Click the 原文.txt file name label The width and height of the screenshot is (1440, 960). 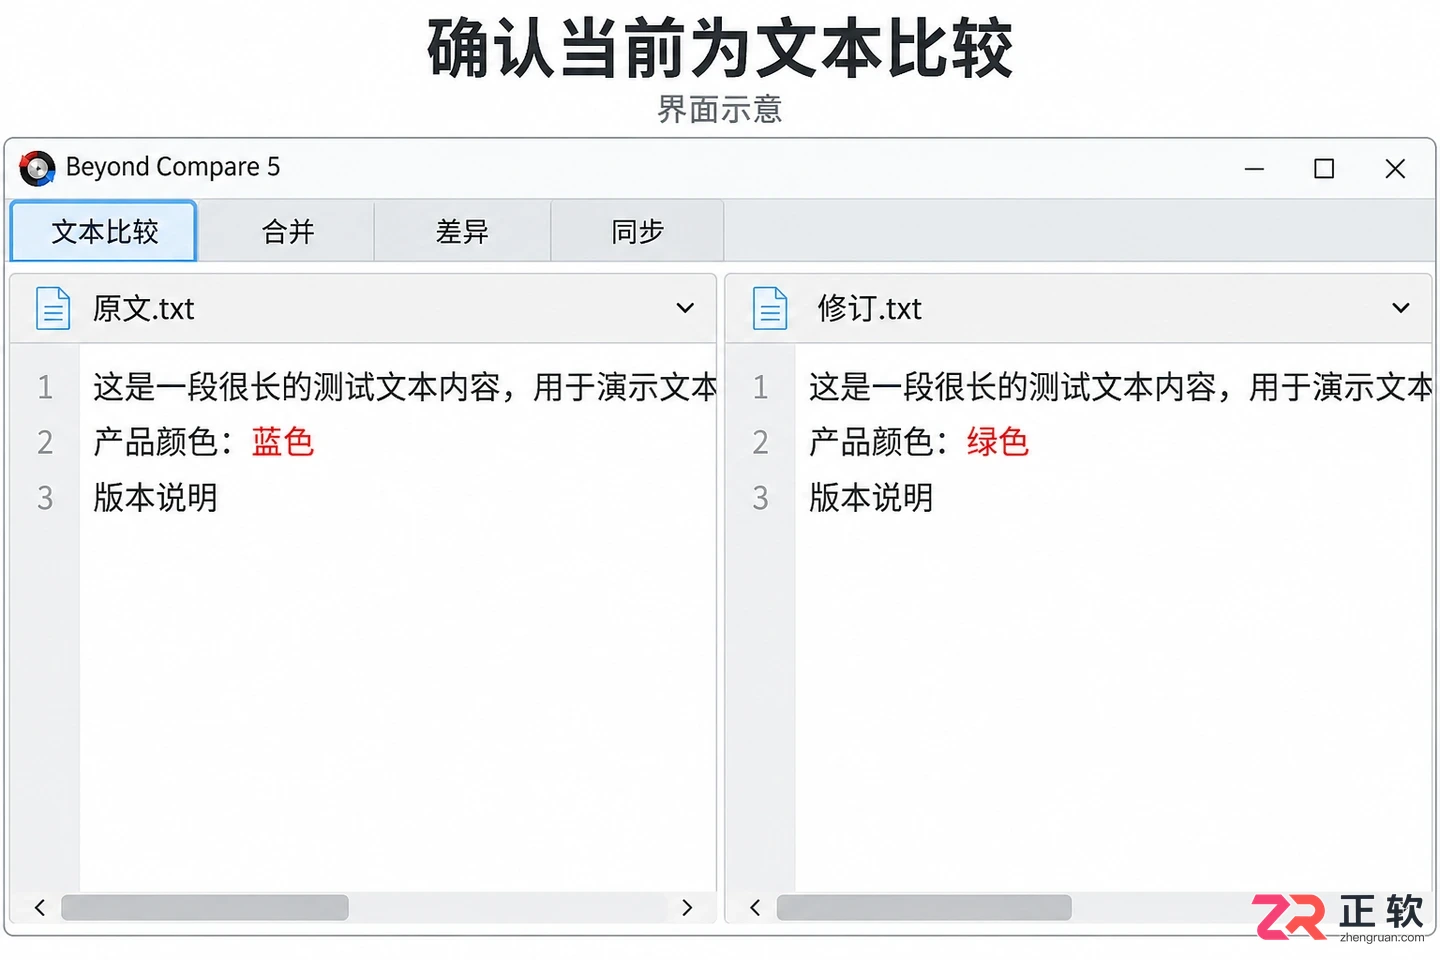(144, 308)
